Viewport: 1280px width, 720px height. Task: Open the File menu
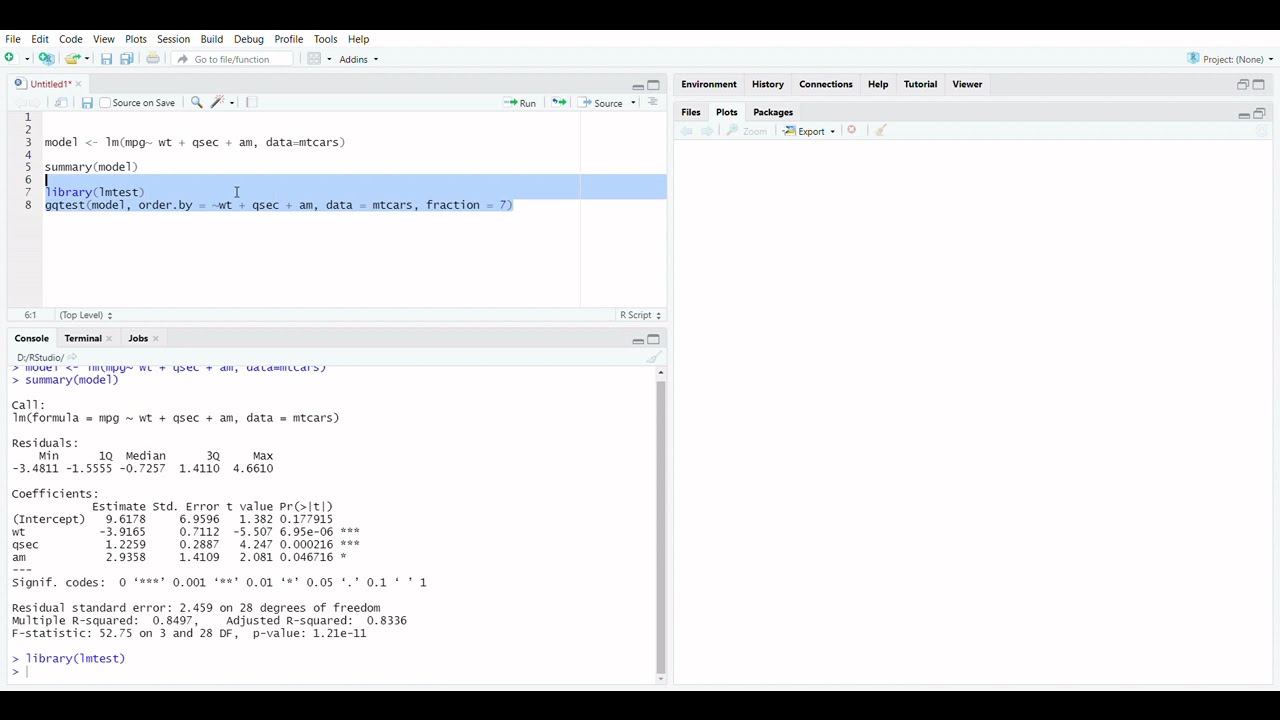pyautogui.click(x=13, y=39)
